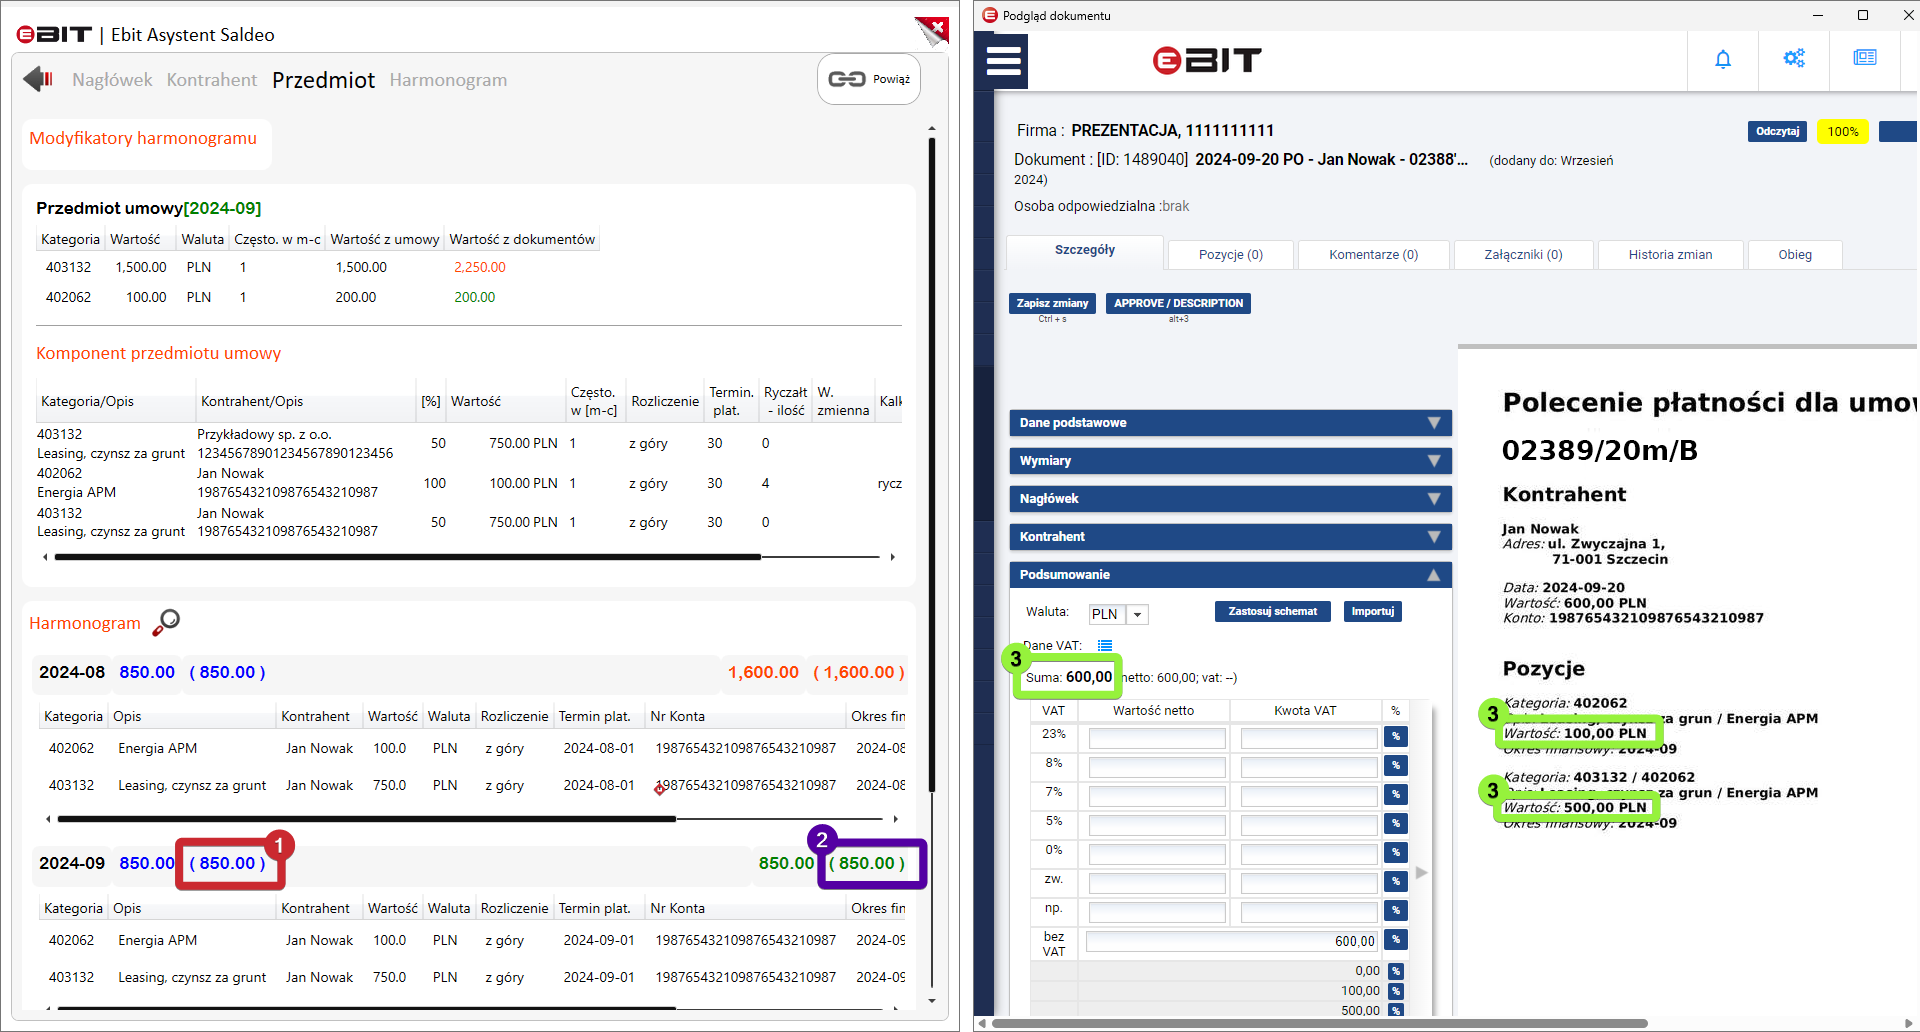Click the magnifier icon beside Harmonogram
The width and height of the screenshot is (1920, 1032).
tap(166, 622)
